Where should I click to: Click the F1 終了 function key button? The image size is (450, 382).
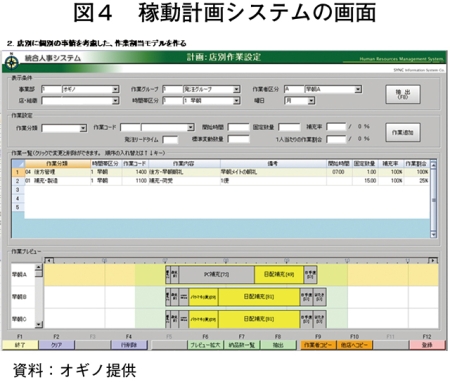(20, 345)
